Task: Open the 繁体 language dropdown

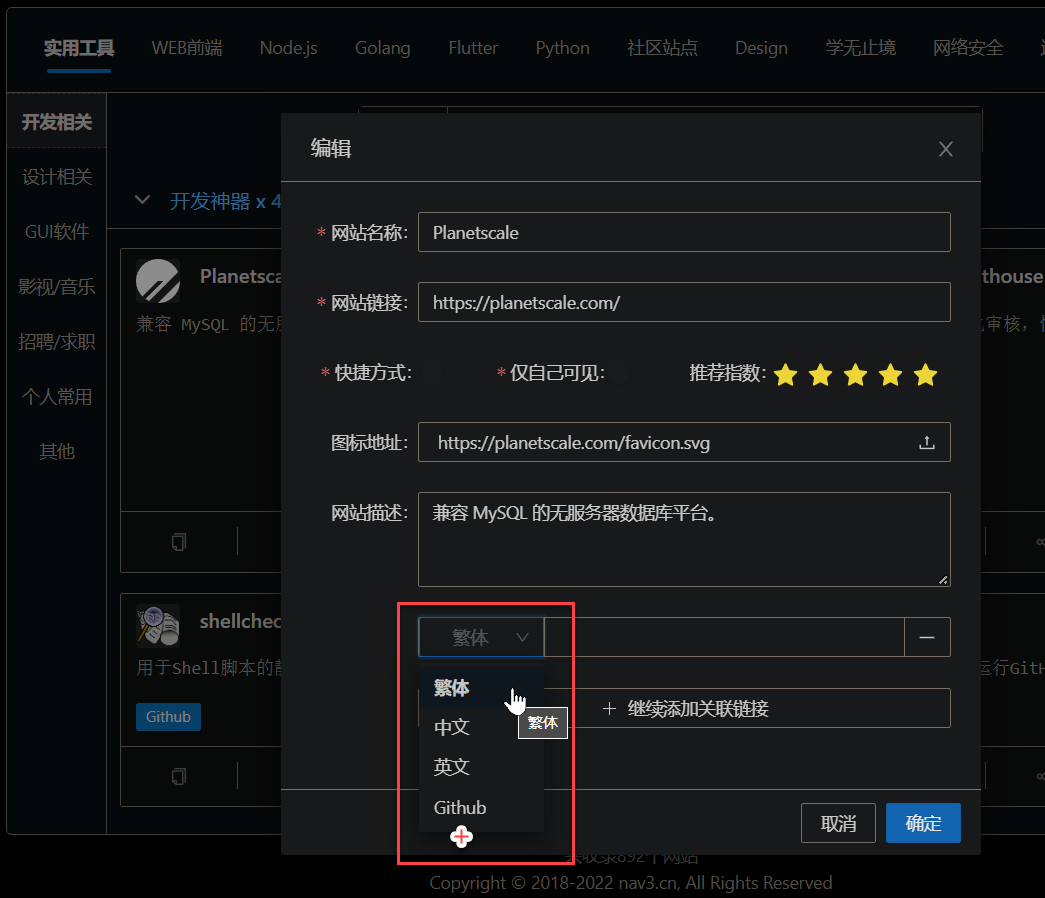Action: pos(481,637)
